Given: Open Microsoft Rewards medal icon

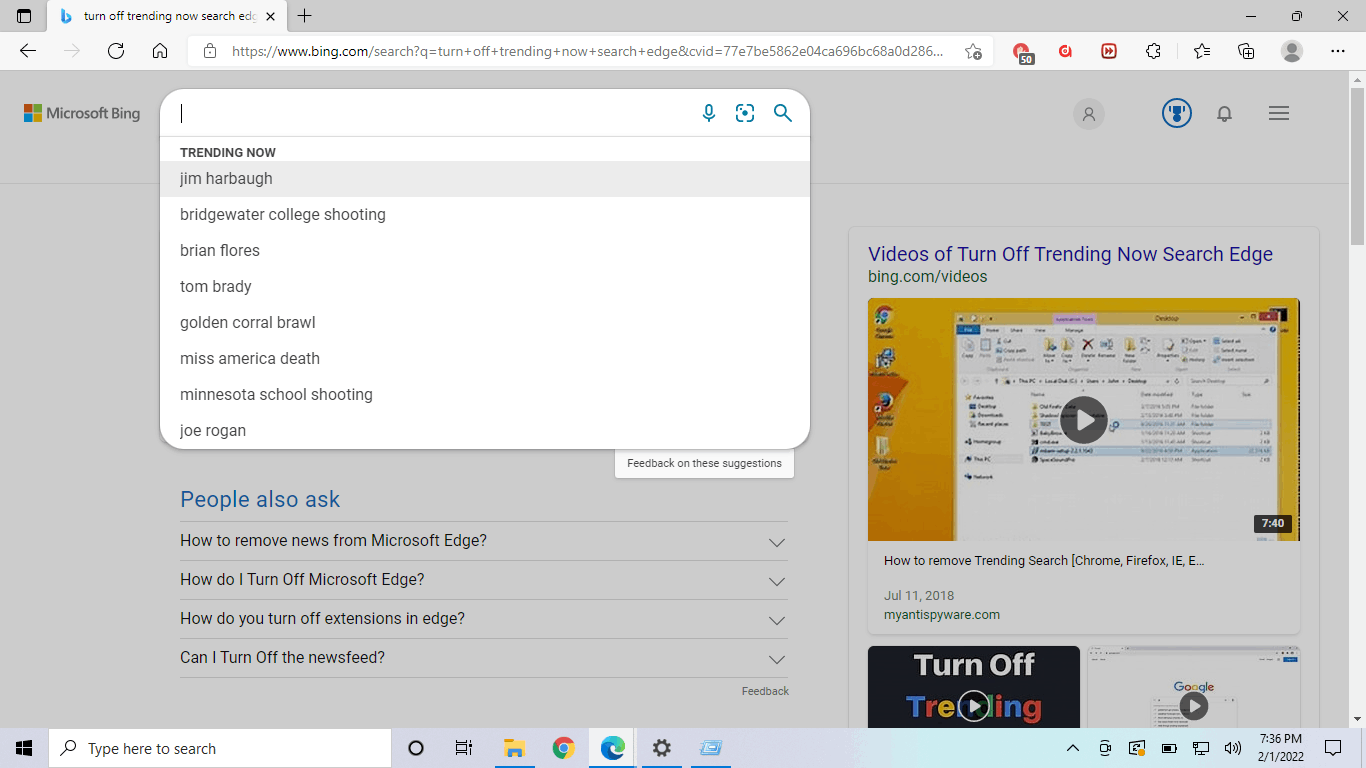Looking at the screenshot, I should (x=1177, y=113).
